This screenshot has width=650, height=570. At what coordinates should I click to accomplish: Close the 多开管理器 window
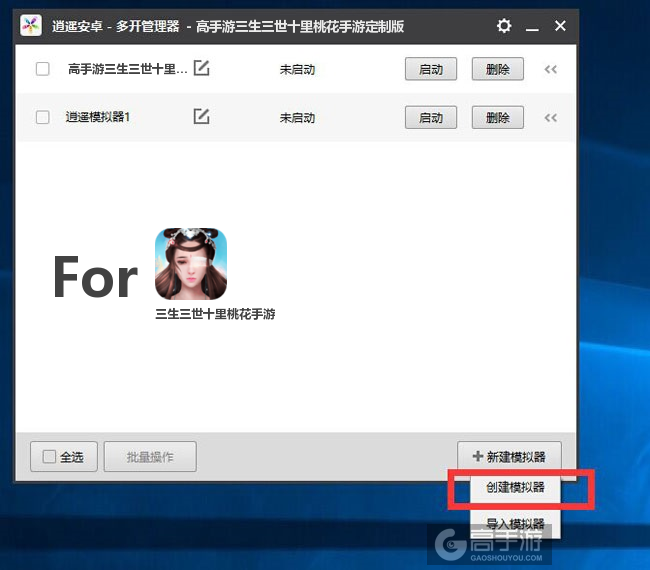click(x=560, y=26)
